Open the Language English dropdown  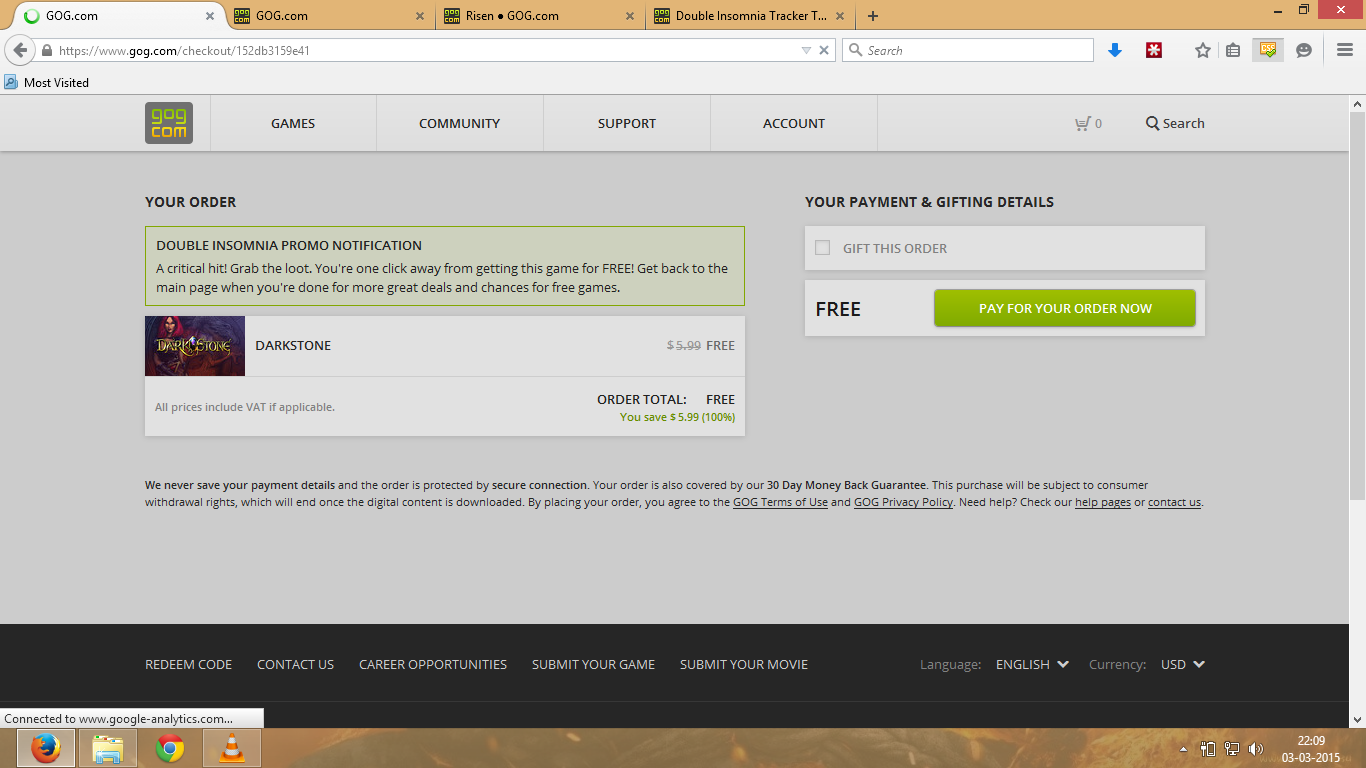(1032, 664)
